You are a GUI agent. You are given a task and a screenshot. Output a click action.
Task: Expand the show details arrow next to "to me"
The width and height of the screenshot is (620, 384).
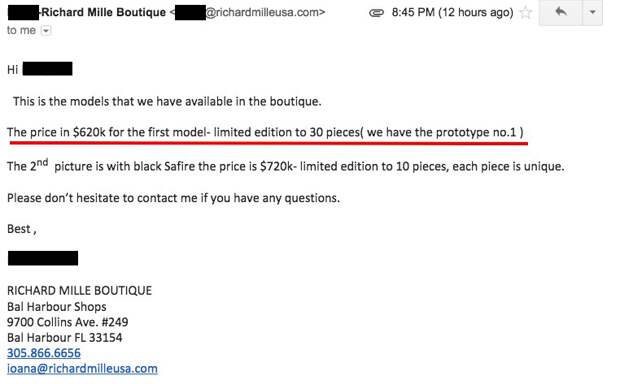coord(46,30)
